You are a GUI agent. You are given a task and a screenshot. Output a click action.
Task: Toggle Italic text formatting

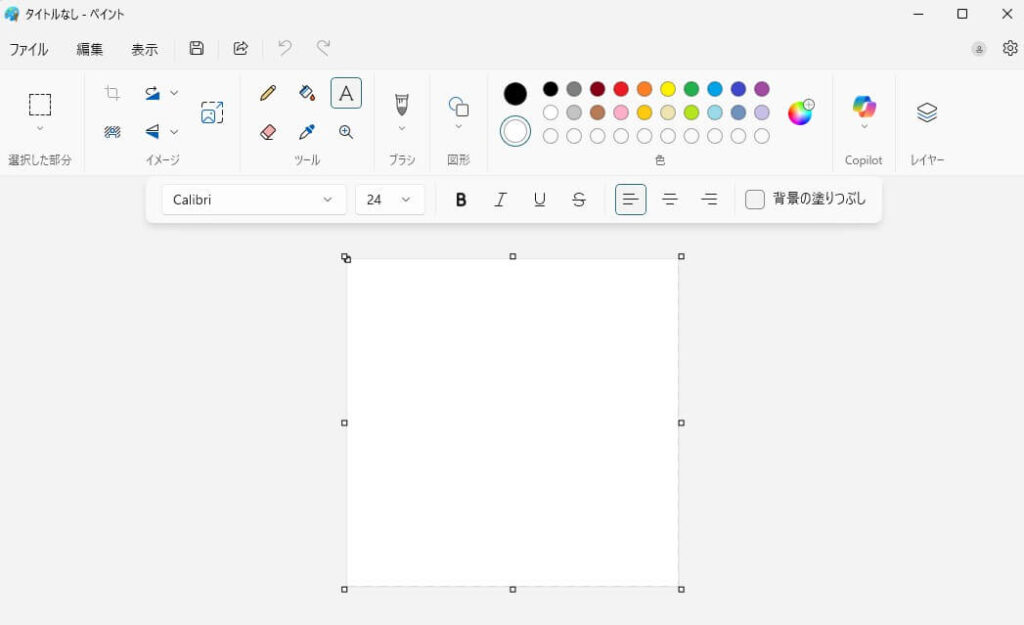point(500,200)
